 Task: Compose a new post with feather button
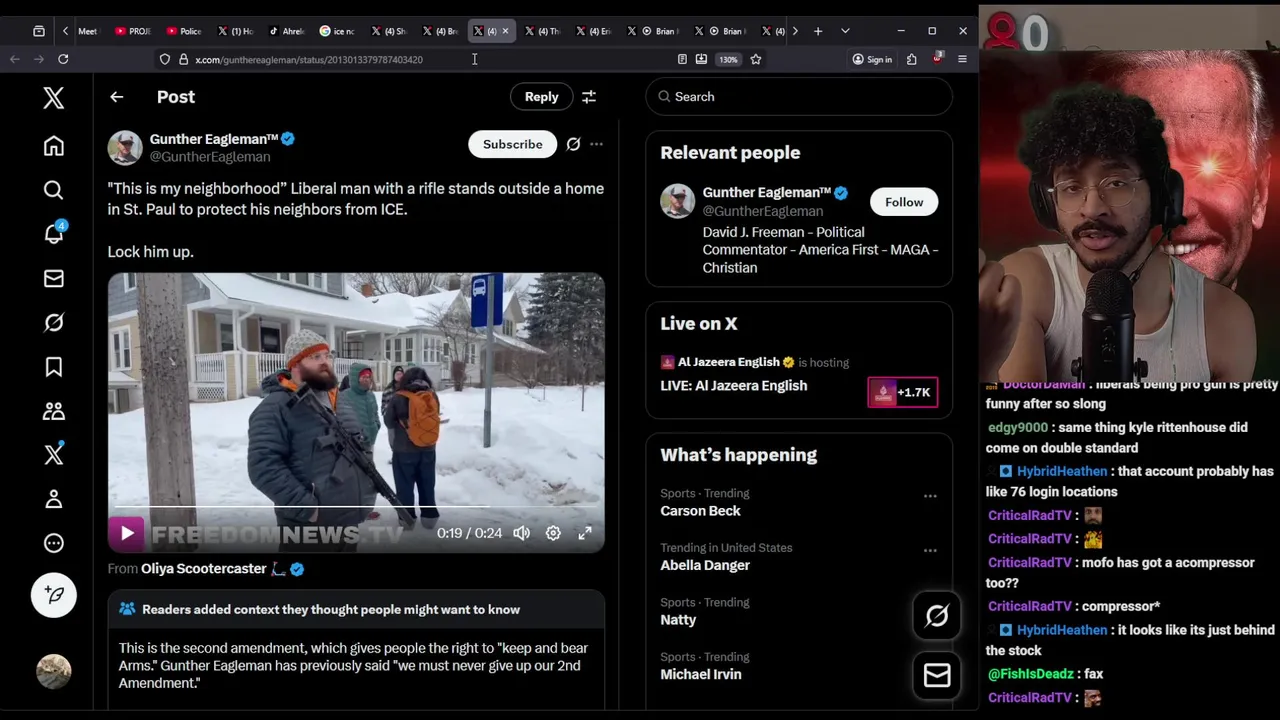pos(54,595)
